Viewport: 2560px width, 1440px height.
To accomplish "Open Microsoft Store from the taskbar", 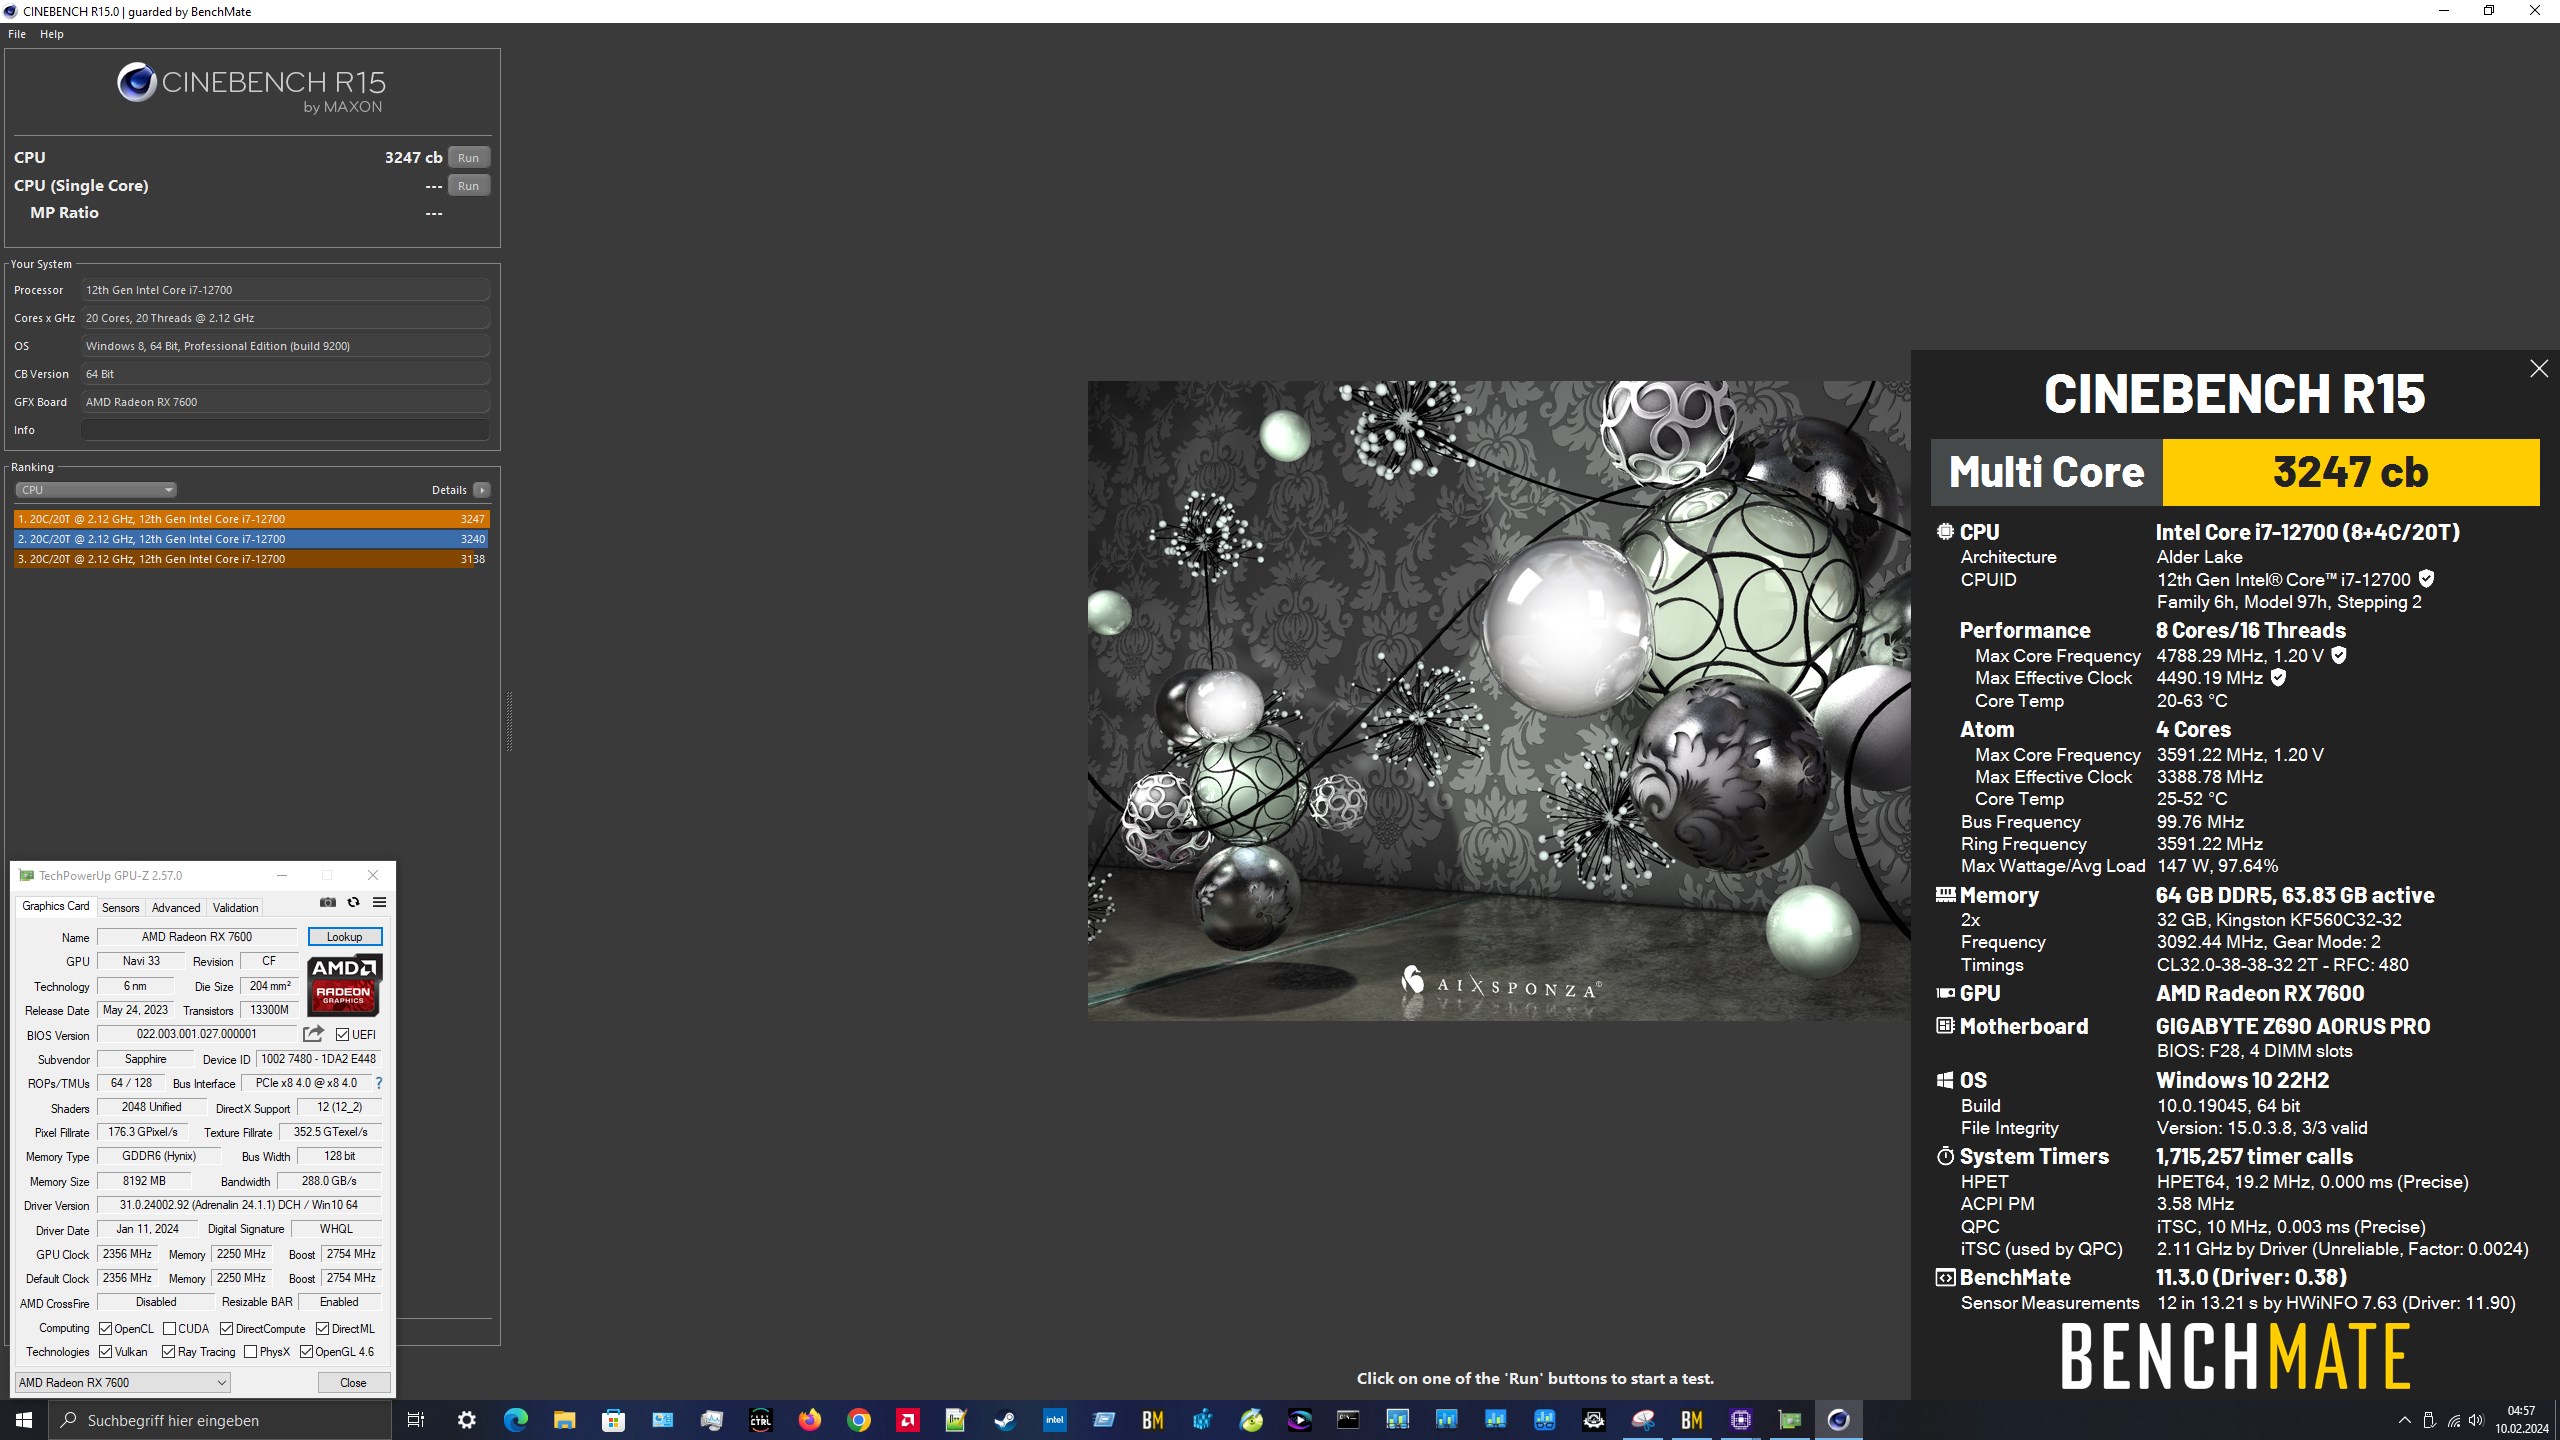I will point(613,1420).
